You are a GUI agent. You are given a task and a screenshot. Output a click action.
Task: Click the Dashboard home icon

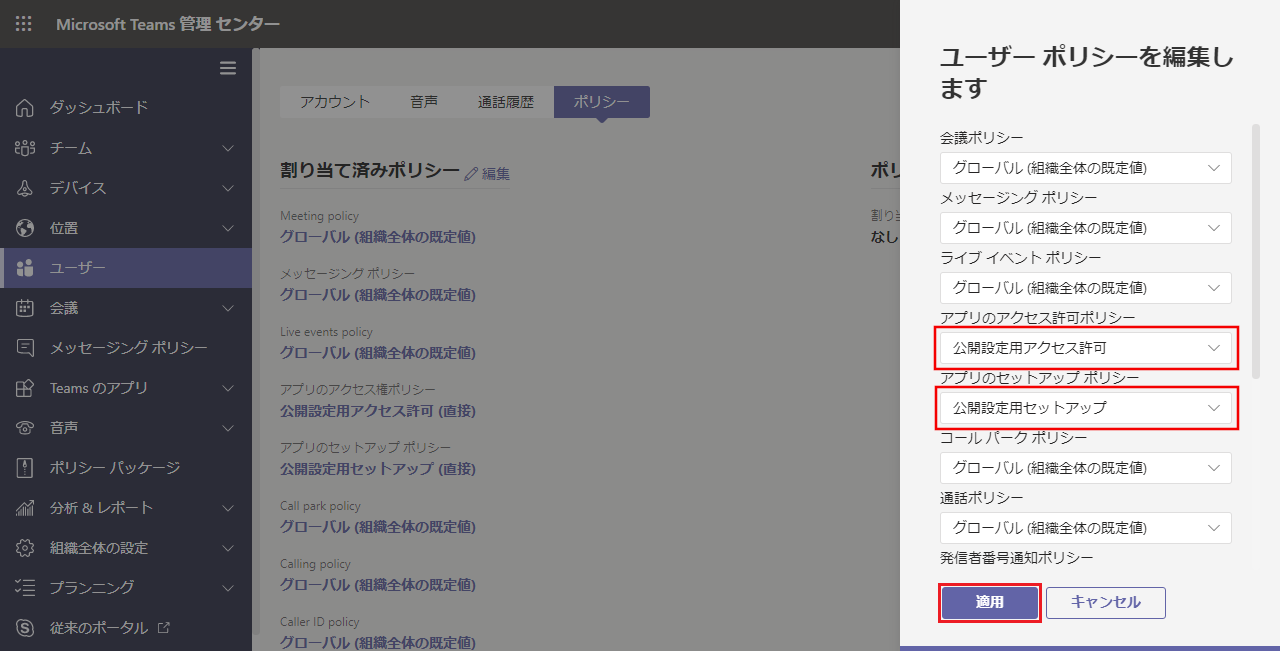pos(26,107)
